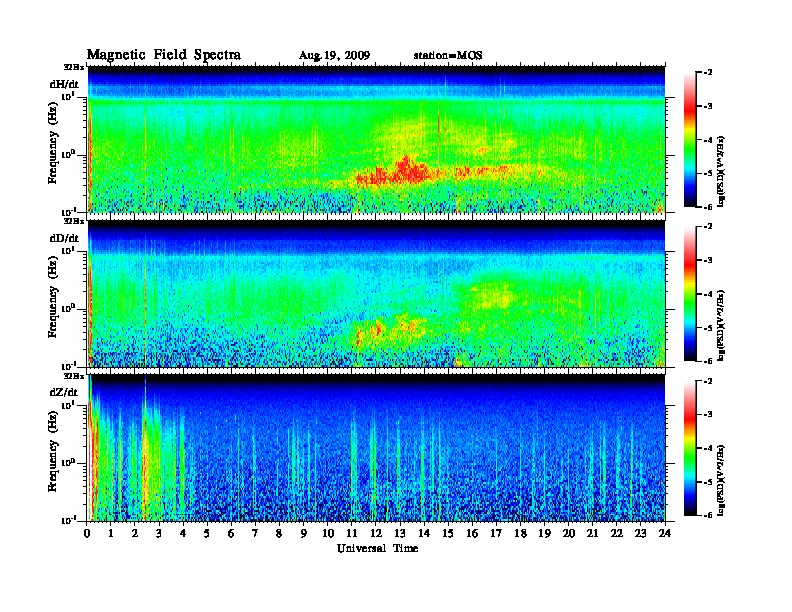Click the PSD units label beside dZ/dt color bar

click(722, 480)
